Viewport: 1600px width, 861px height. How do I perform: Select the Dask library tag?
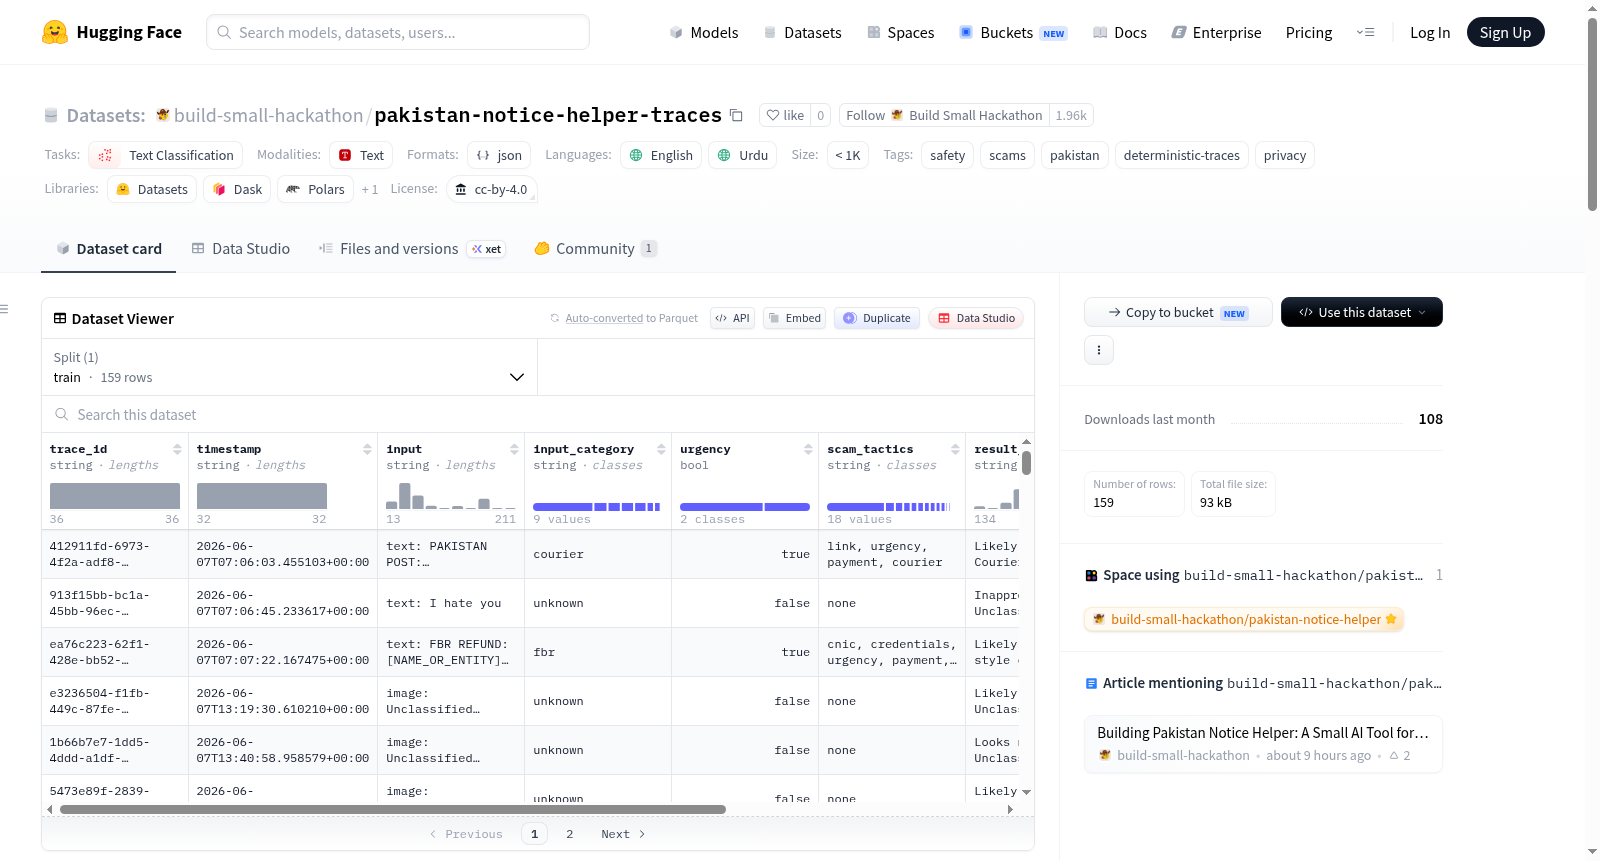237,189
